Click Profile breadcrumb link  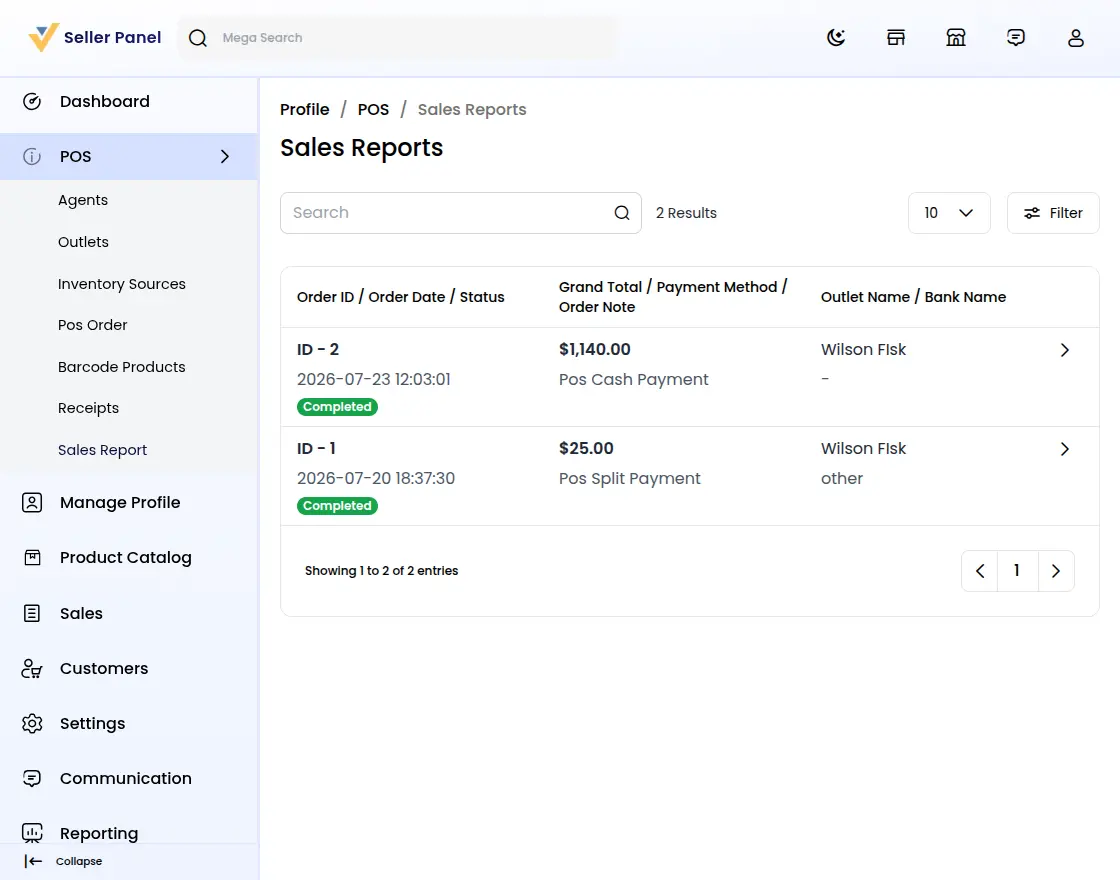click(x=305, y=109)
